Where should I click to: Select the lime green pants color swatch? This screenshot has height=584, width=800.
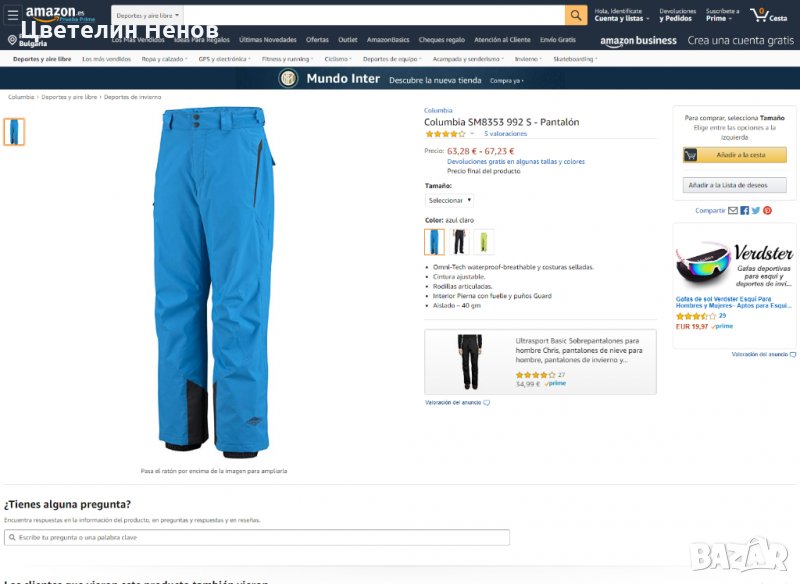tap(484, 242)
